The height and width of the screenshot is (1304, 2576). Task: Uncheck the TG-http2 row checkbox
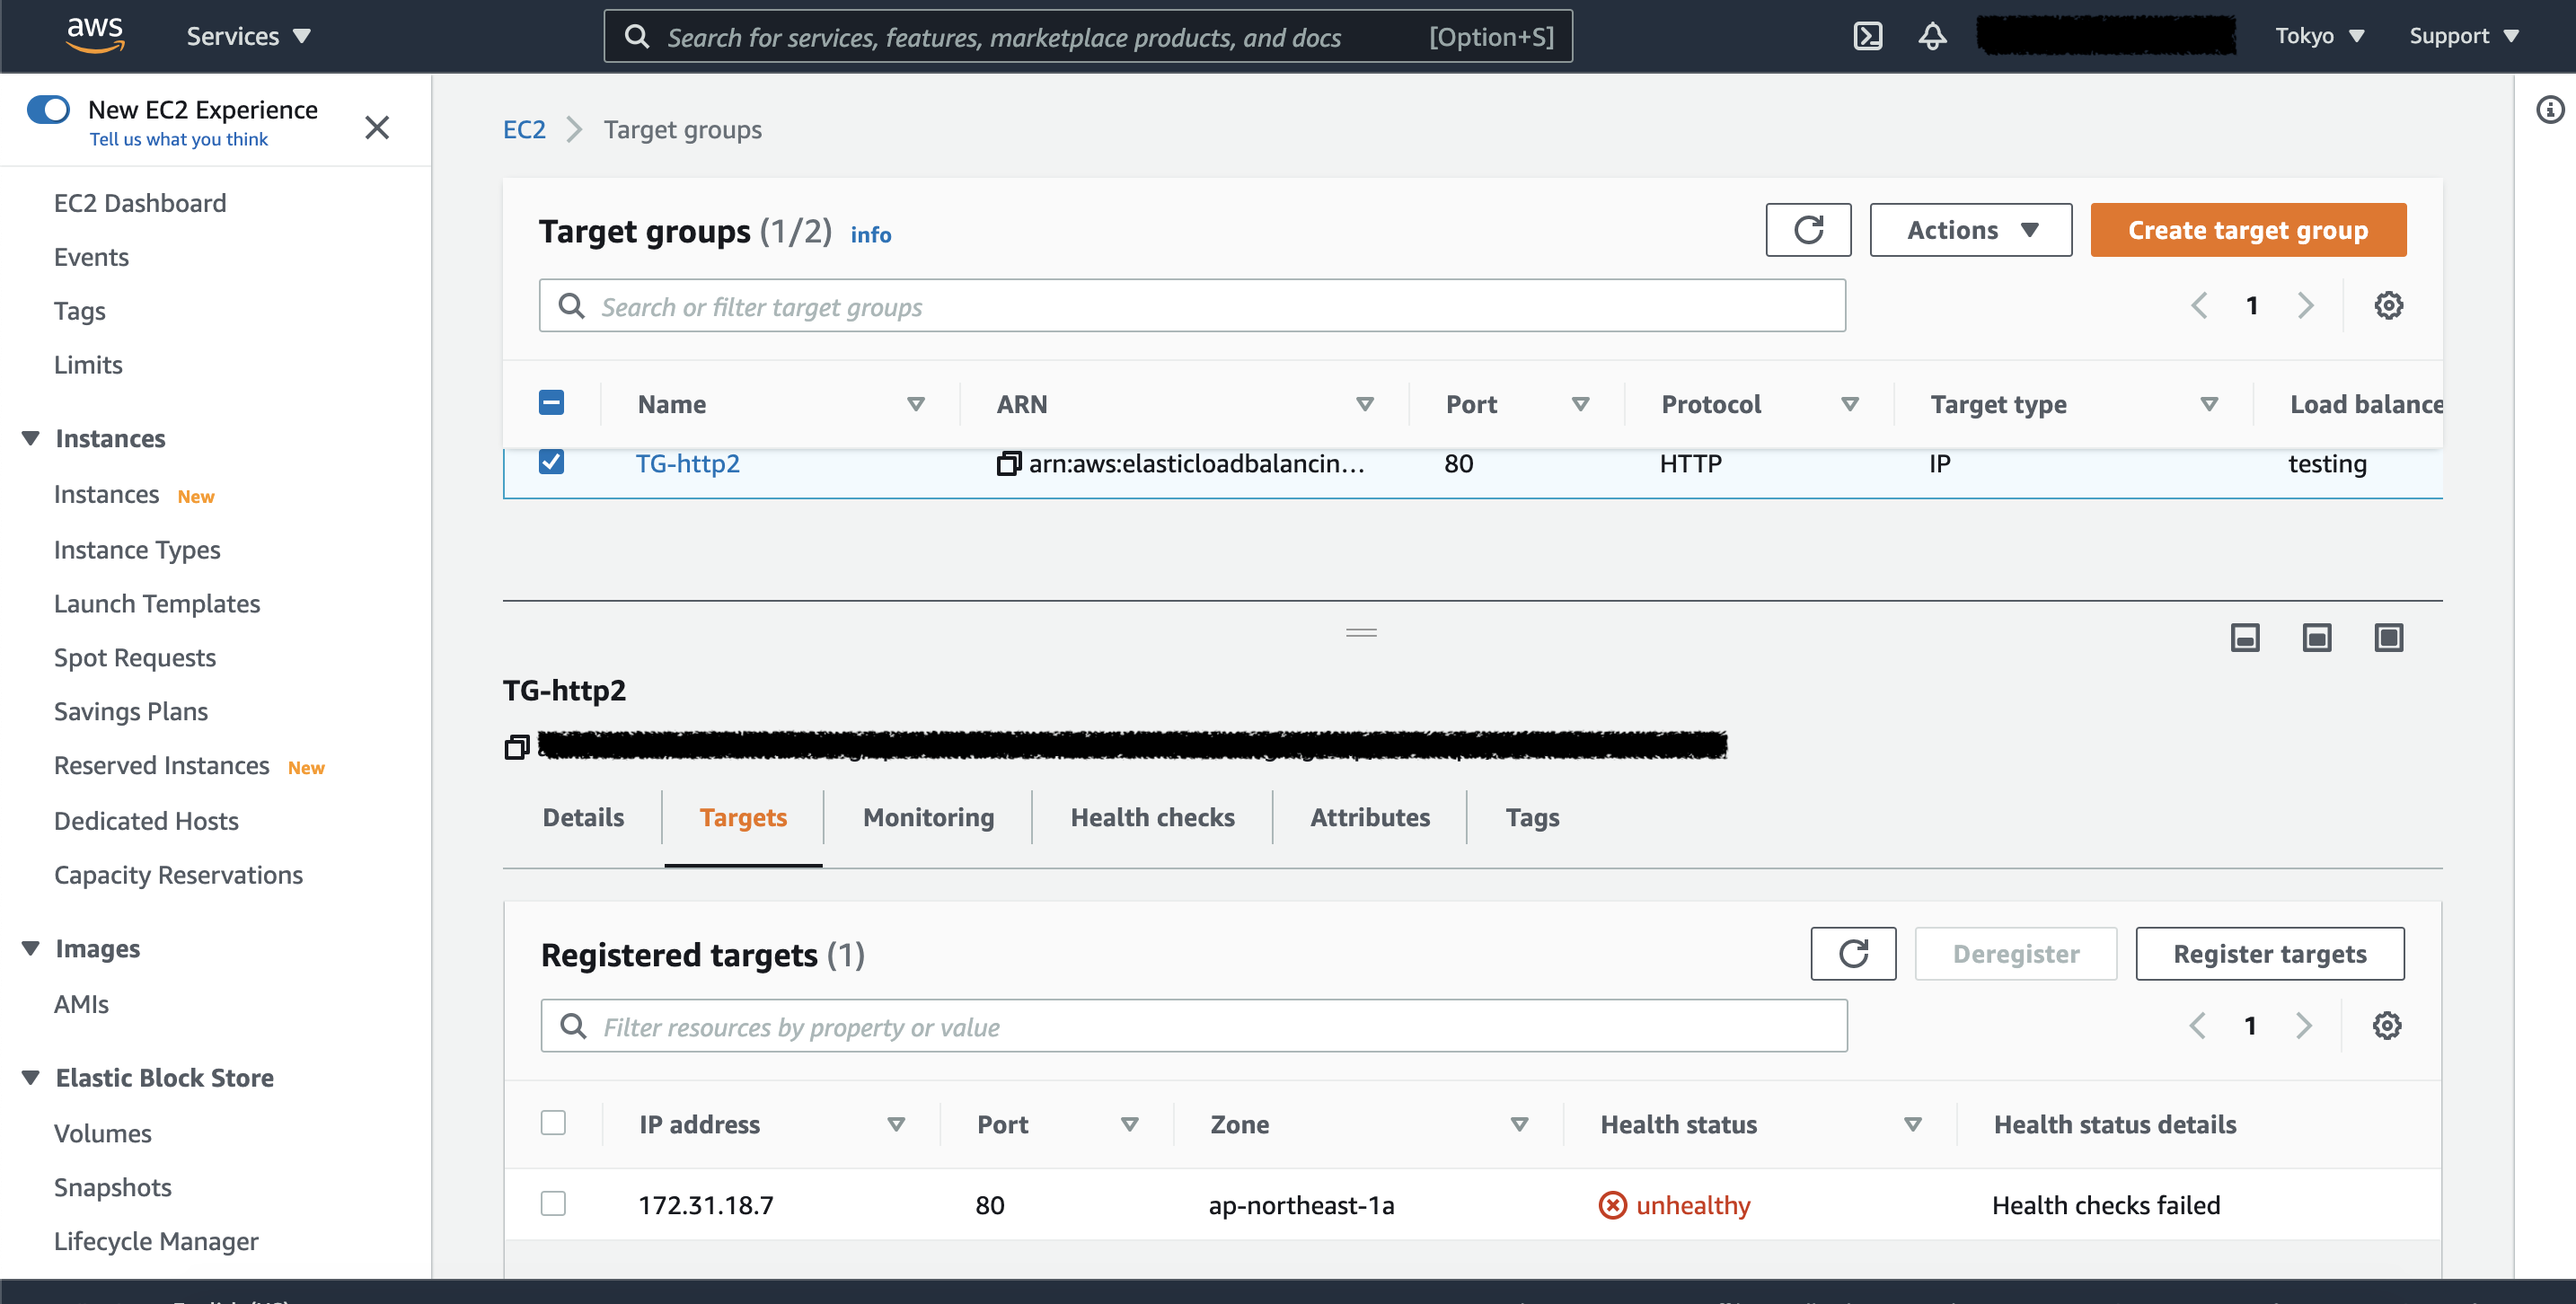[551, 462]
